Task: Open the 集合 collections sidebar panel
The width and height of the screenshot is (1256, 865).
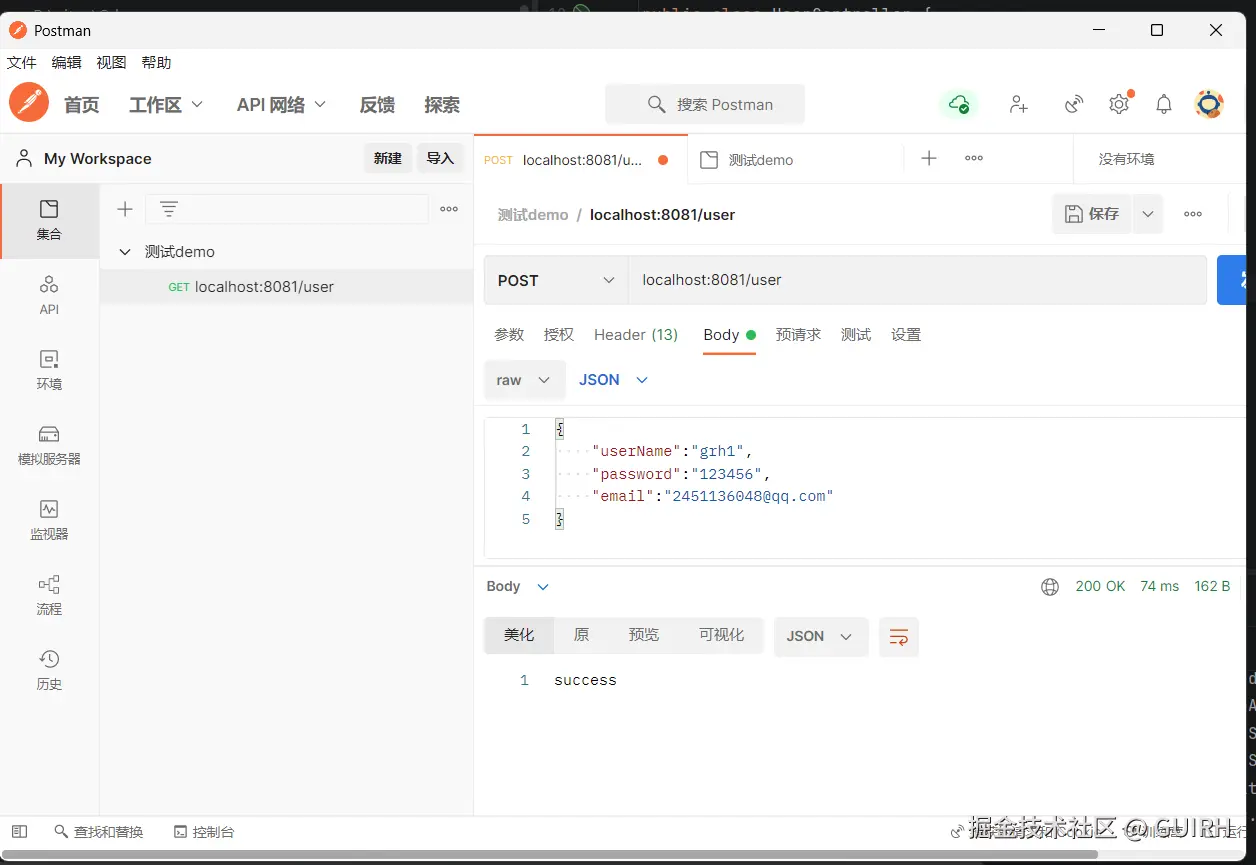Action: click(49, 220)
